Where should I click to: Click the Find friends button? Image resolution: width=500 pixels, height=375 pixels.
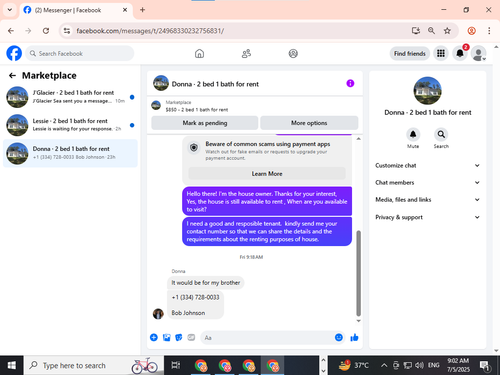410,53
